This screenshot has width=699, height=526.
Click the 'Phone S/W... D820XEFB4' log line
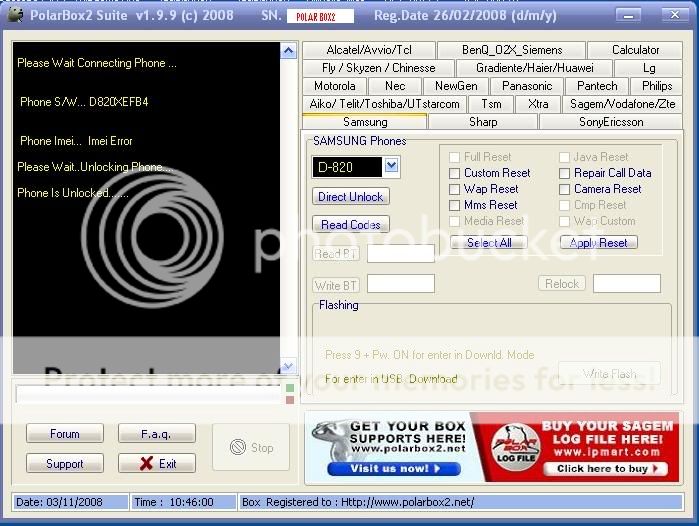click(84, 102)
